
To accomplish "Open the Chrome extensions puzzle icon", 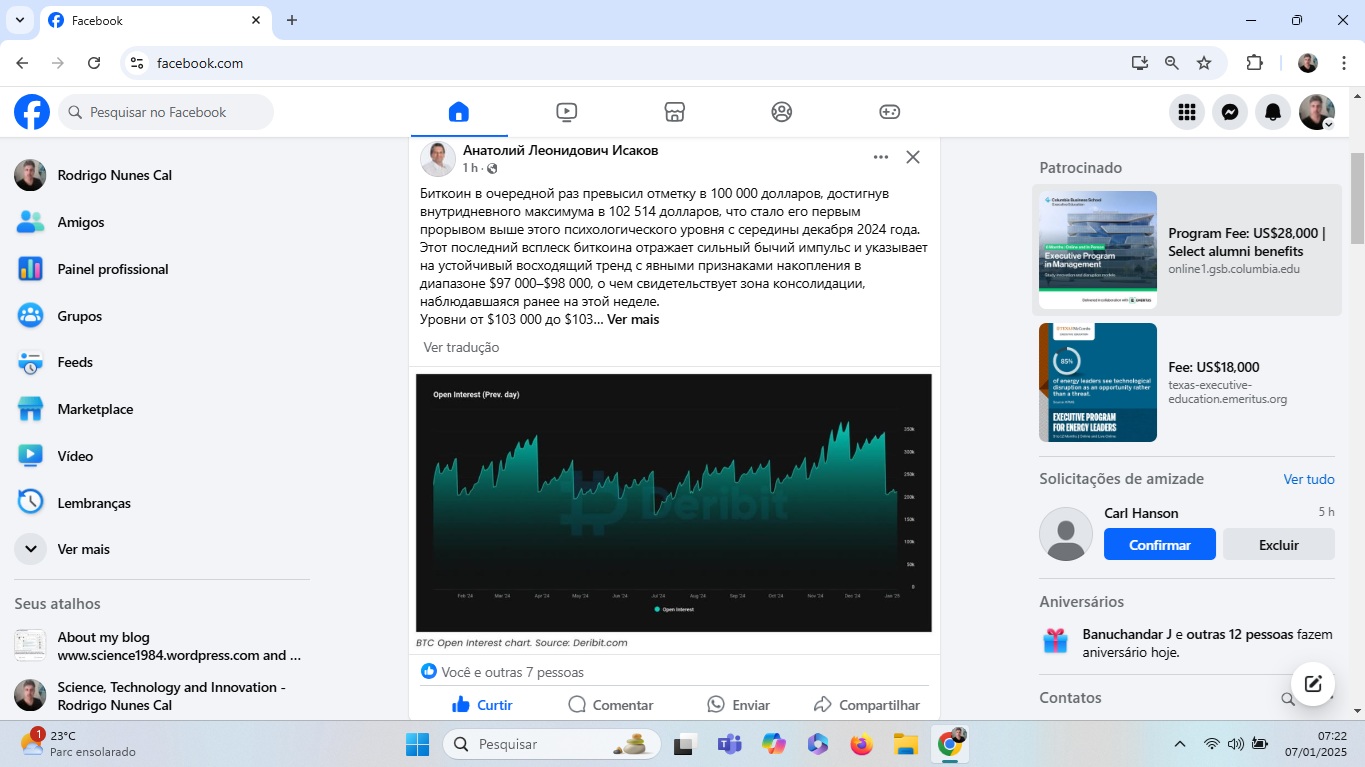I will coord(1254,63).
